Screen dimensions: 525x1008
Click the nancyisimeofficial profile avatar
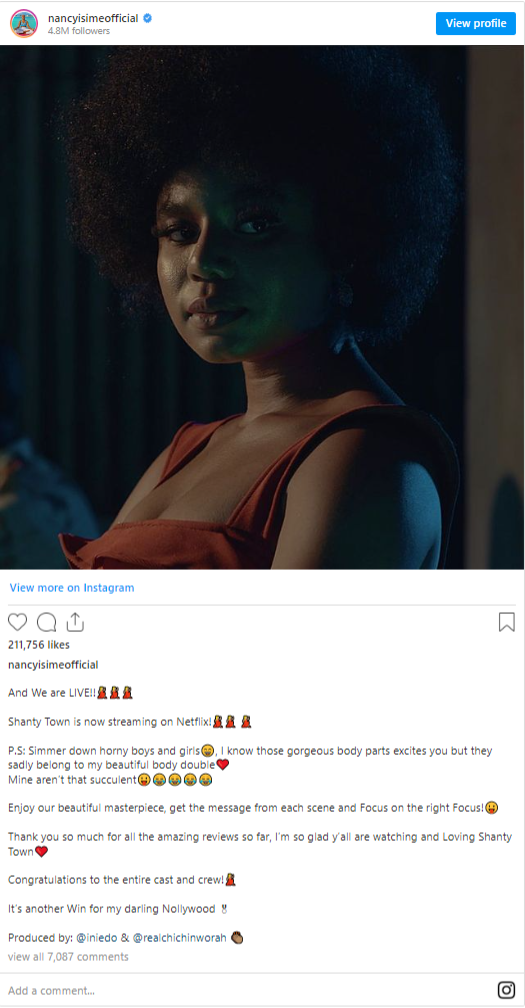point(24,24)
